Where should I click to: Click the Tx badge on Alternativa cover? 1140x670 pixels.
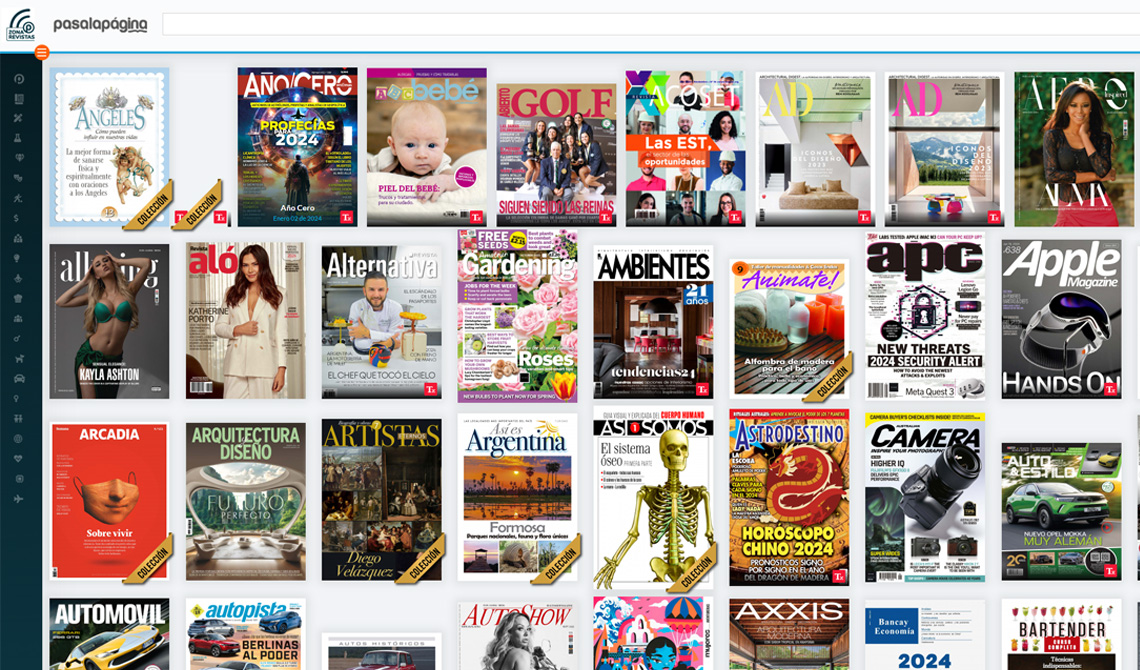431,390
